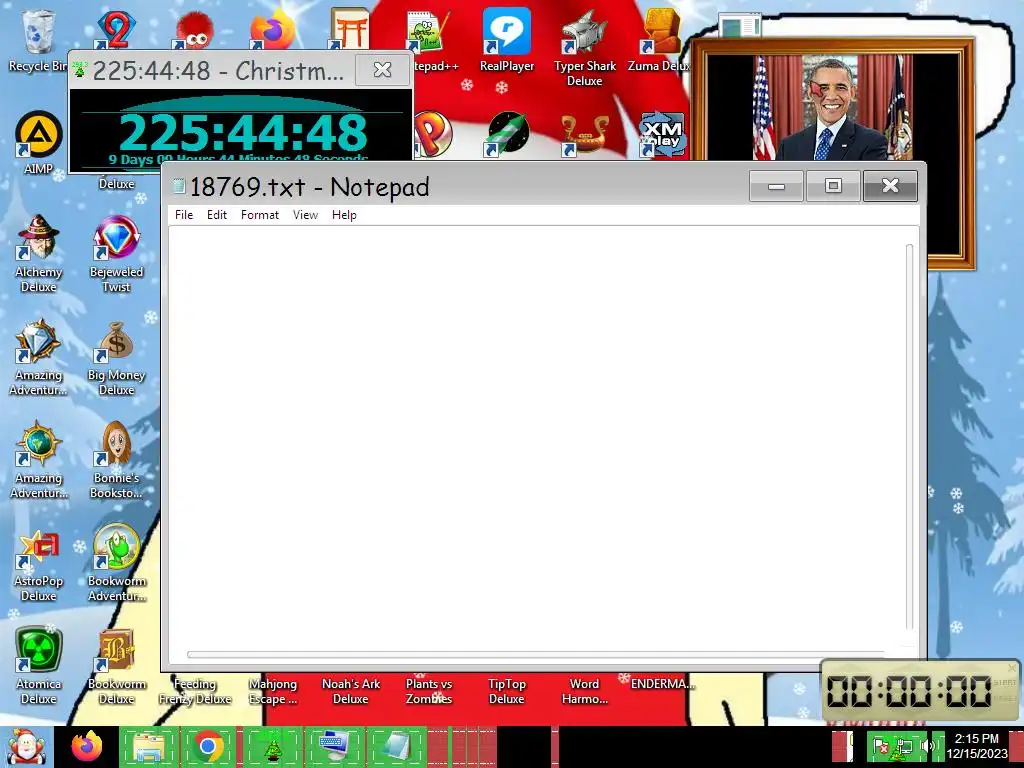Minimize the Notepad window
The width and height of the screenshot is (1024, 768).
(776, 186)
